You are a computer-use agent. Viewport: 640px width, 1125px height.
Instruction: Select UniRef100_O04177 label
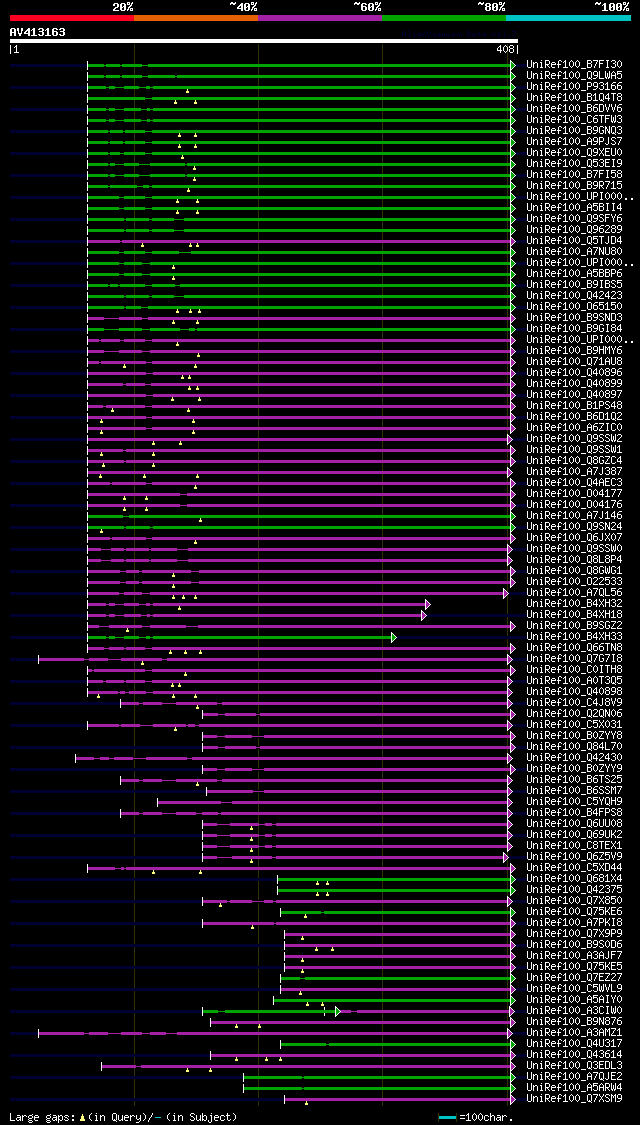[x=574, y=494]
